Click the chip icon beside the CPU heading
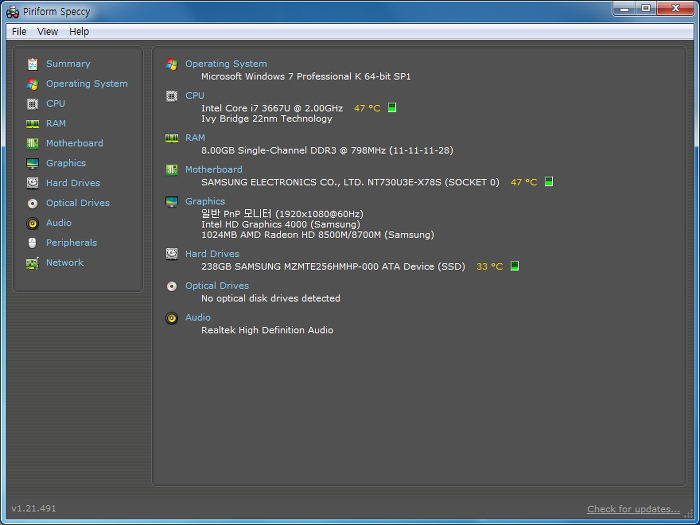This screenshot has height=525, width=700. 171,96
